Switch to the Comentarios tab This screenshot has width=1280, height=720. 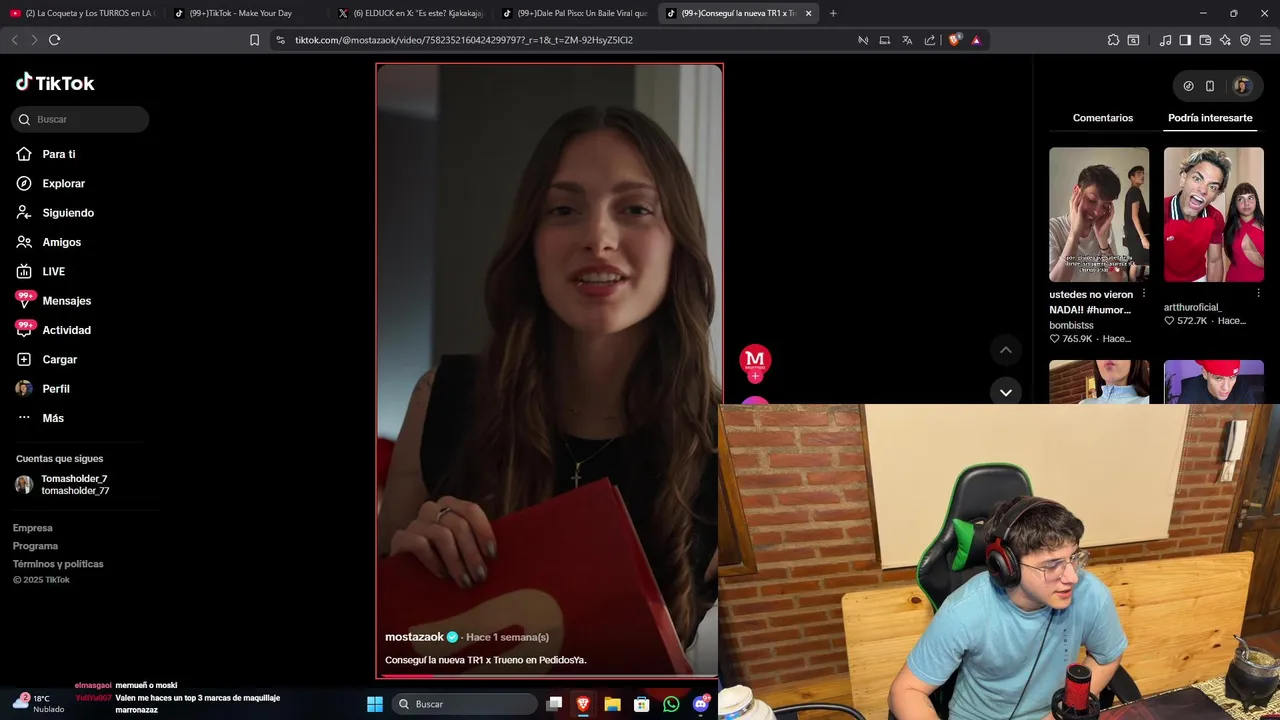point(1103,118)
